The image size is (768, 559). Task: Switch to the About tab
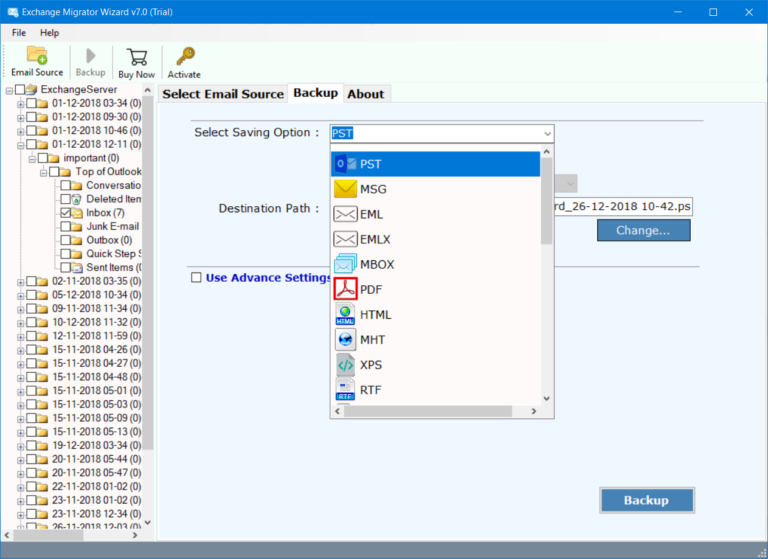coord(365,94)
